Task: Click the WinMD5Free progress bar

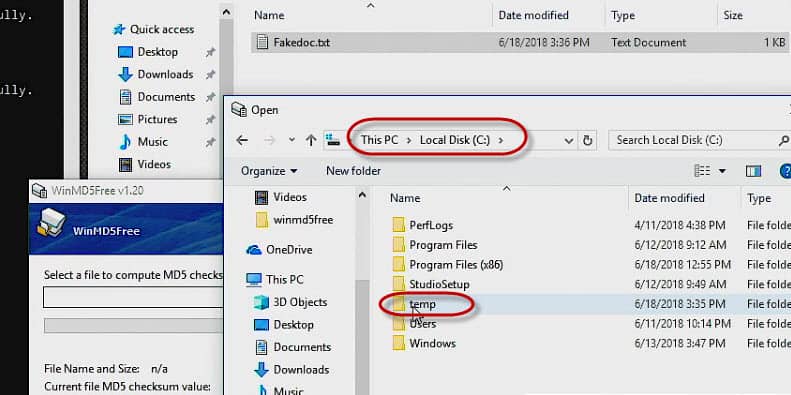Action: 133,325
